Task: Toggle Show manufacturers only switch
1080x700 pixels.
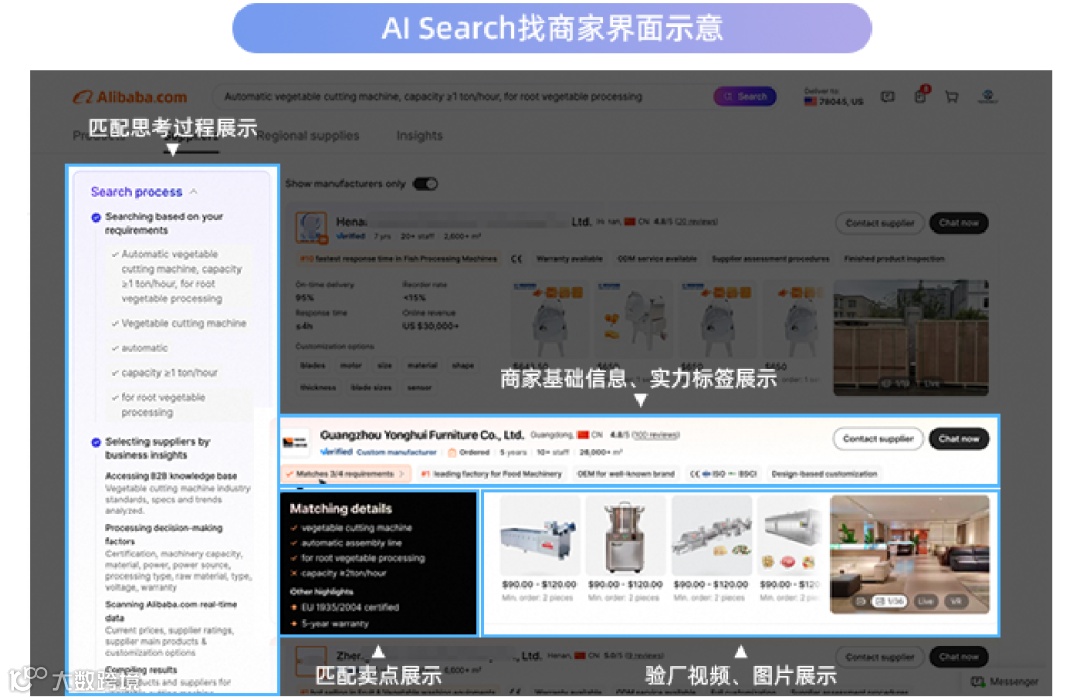Action: (425, 184)
